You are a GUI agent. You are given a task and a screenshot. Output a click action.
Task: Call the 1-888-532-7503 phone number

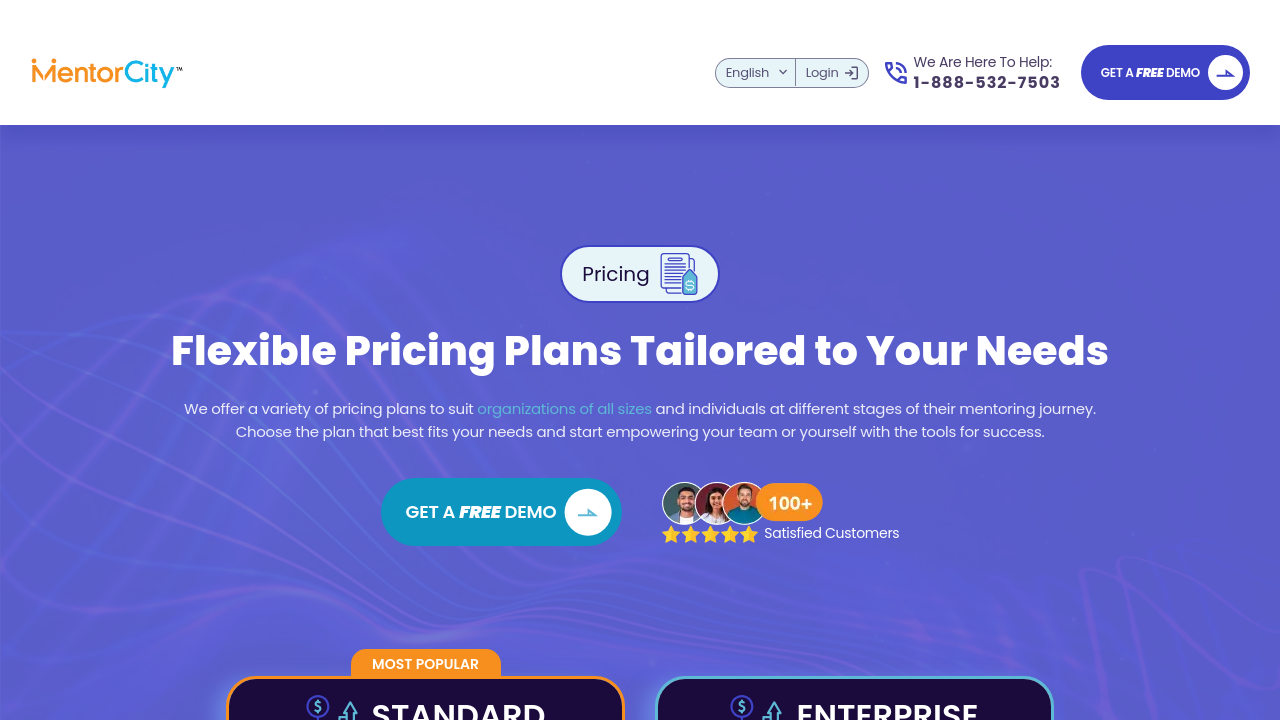click(986, 83)
